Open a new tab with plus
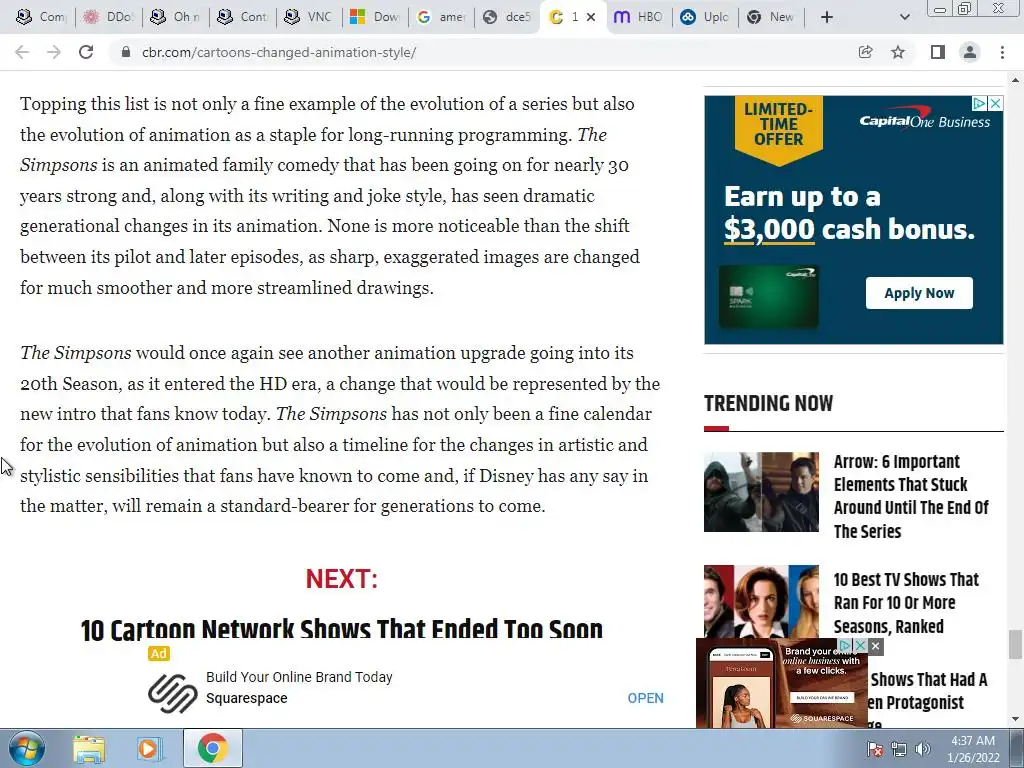Viewport: 1024px width, 768px height. (x=827, y=17)
